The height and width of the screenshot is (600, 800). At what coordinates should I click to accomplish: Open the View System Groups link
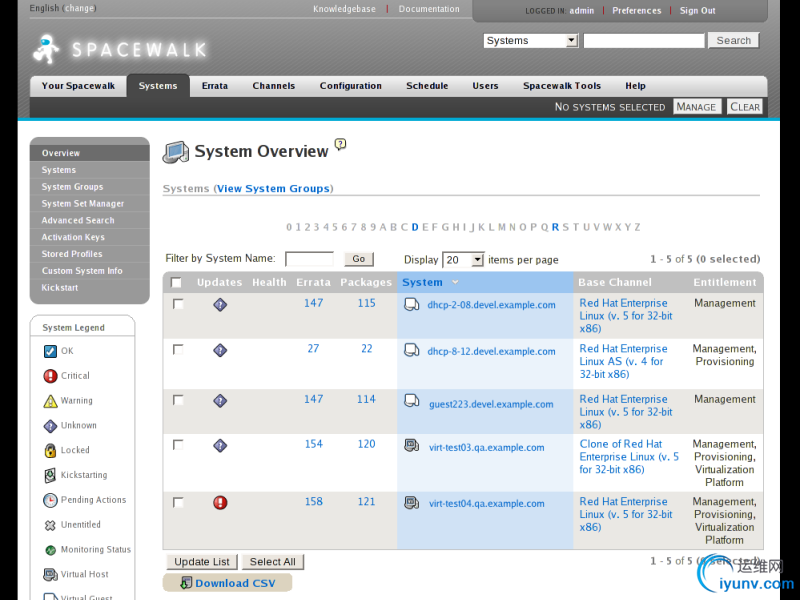point(273,189)
